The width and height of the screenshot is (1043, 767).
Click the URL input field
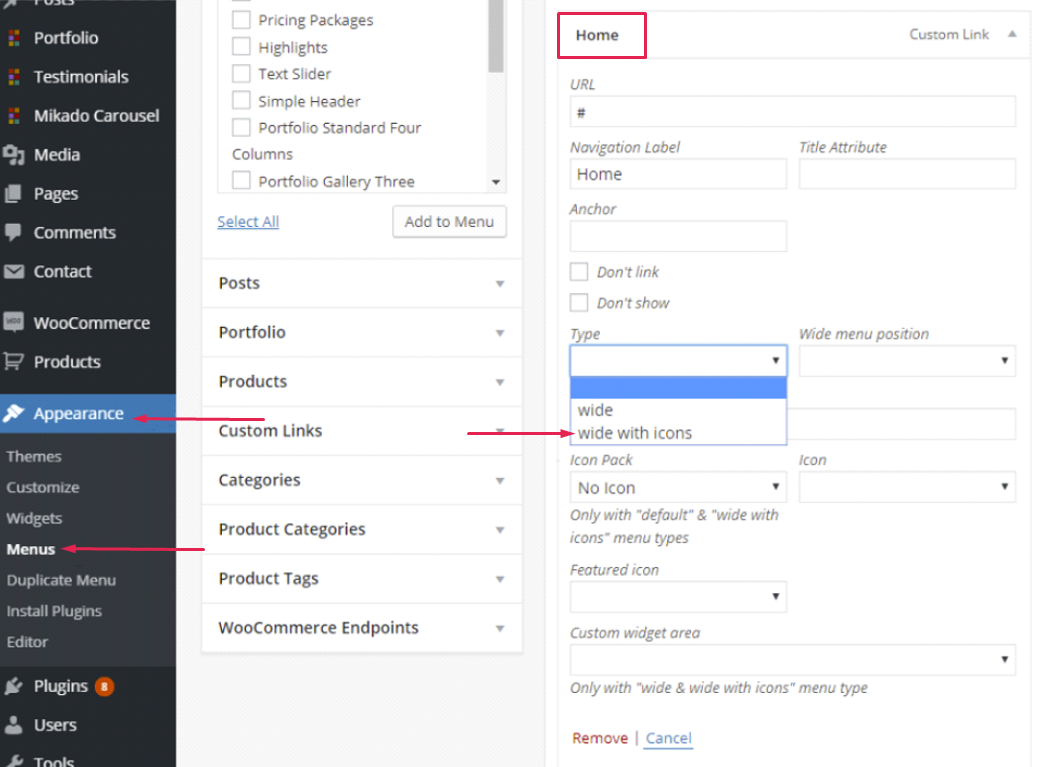[793, 112]
